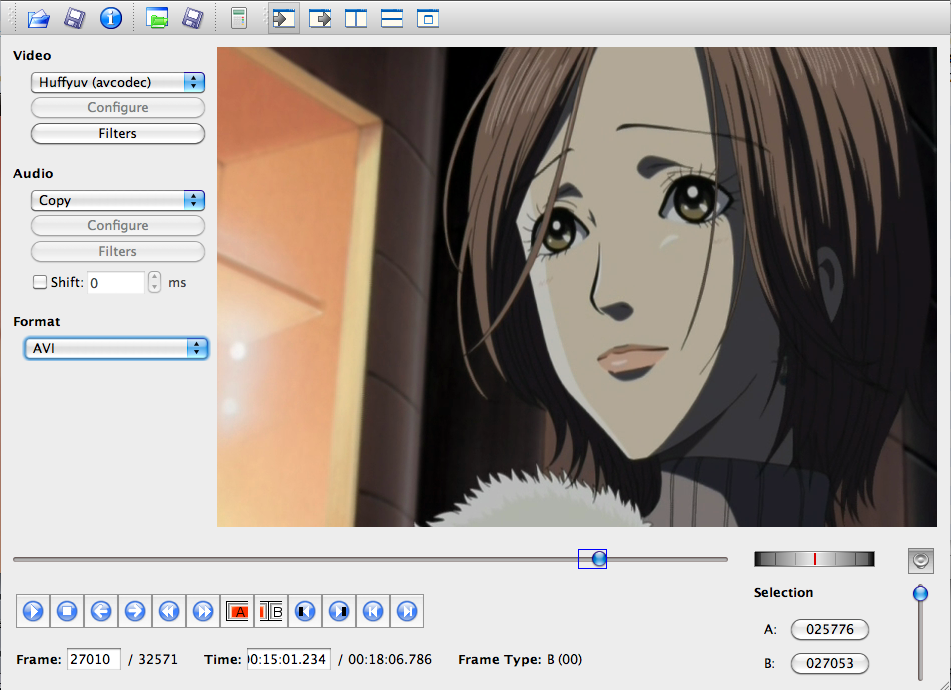951x690 pixels.
Task: Increase audio Shift with the up arrow
Action: 155,277
